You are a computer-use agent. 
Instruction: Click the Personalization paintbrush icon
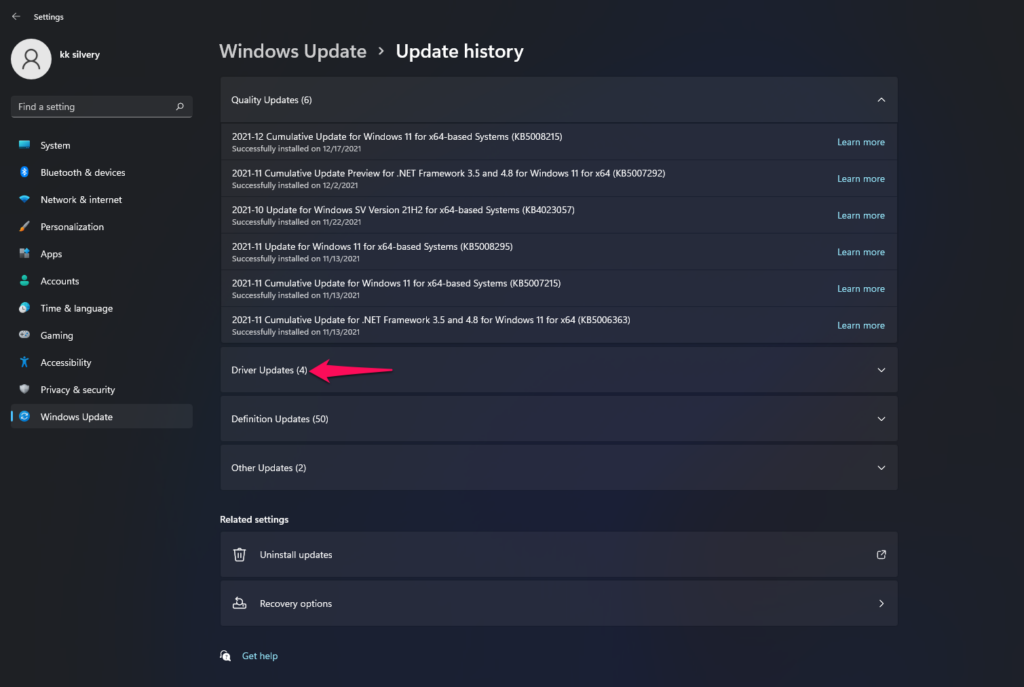[24, 227]
